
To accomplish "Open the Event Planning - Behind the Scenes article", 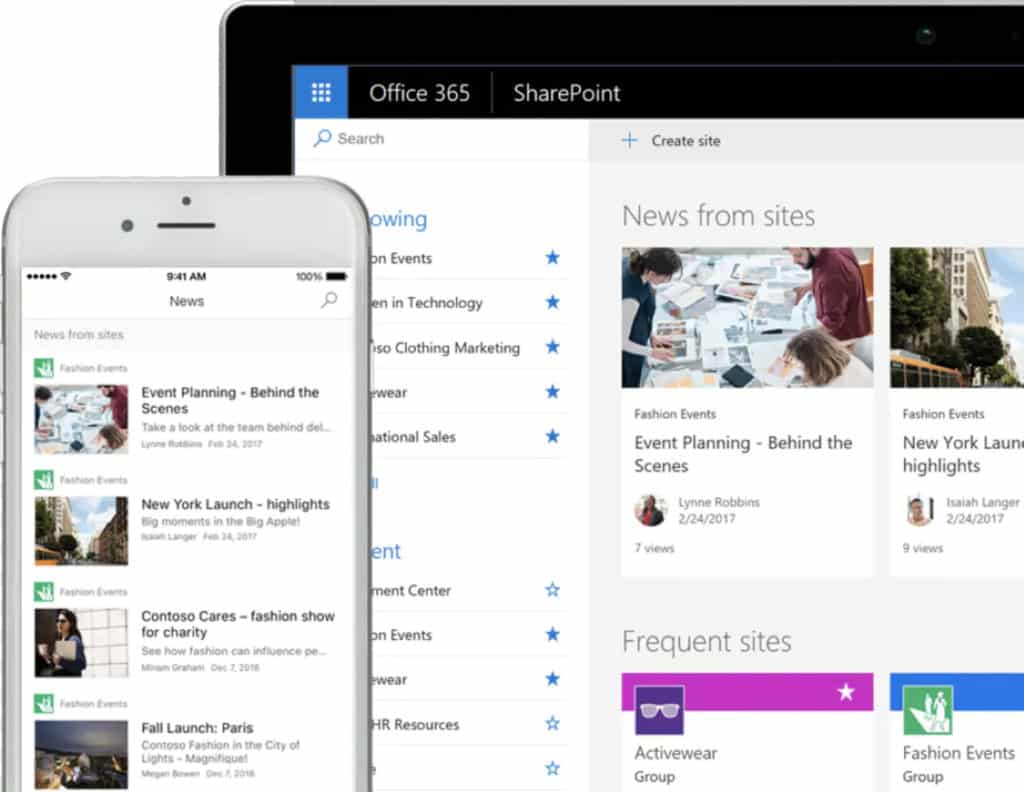I will tap(743, 454).
